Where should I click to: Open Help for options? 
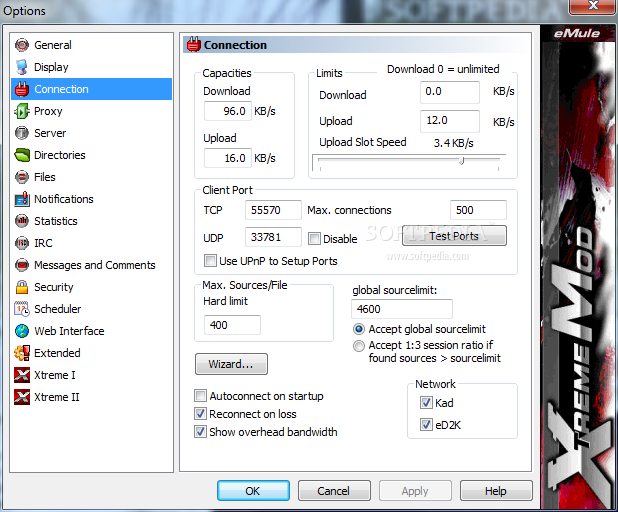pos(496,491)
